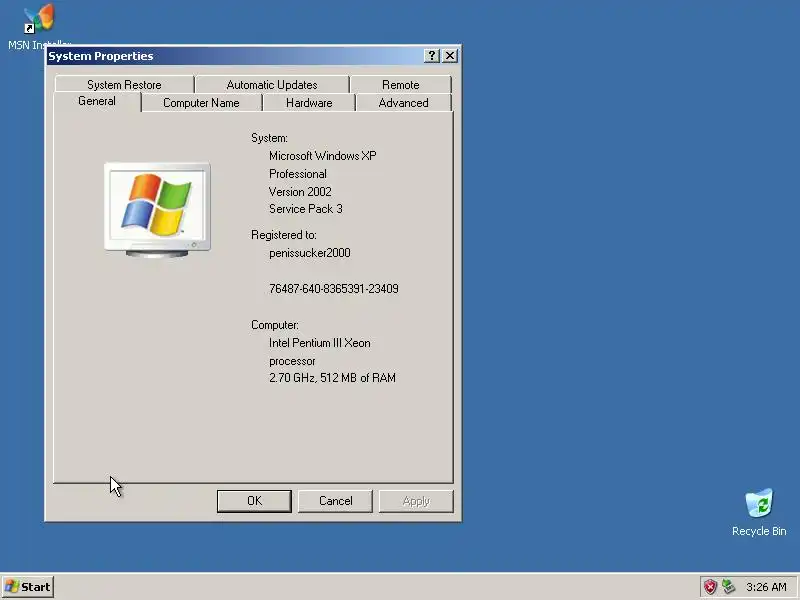
Task: Click the 'Version 2002' text
Action: coord(300,192)
